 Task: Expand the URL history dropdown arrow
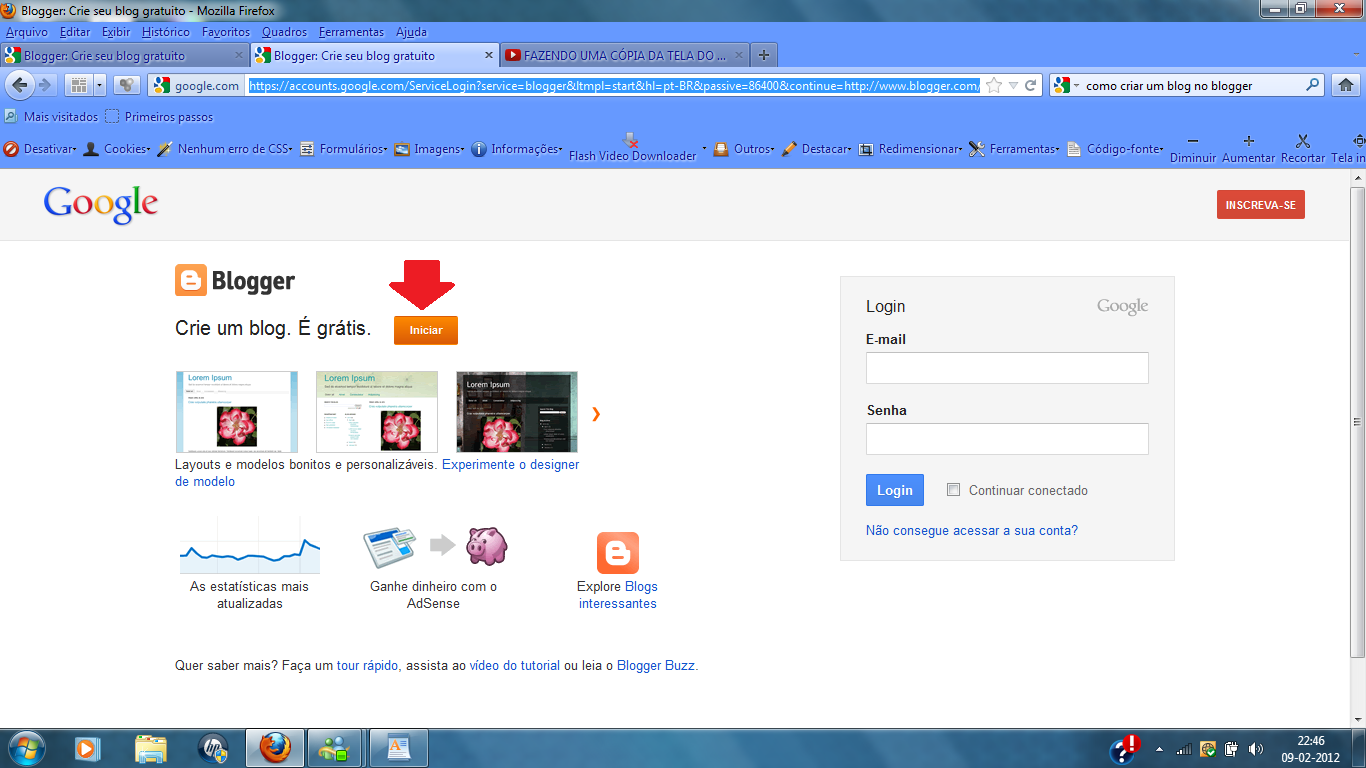pyautogui.click(x=1013, y=86)
